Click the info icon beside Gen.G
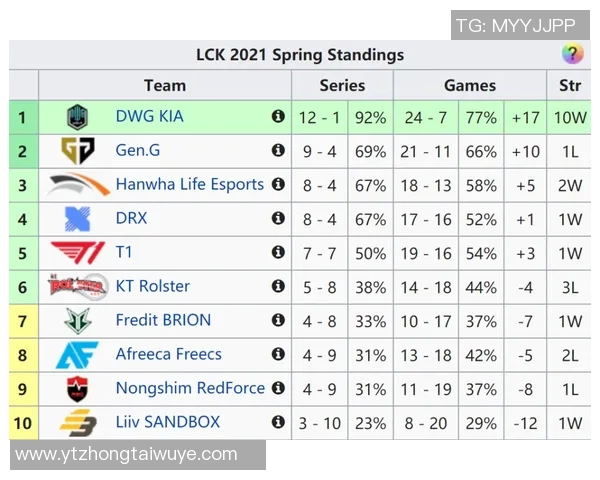 coord(278,151)
